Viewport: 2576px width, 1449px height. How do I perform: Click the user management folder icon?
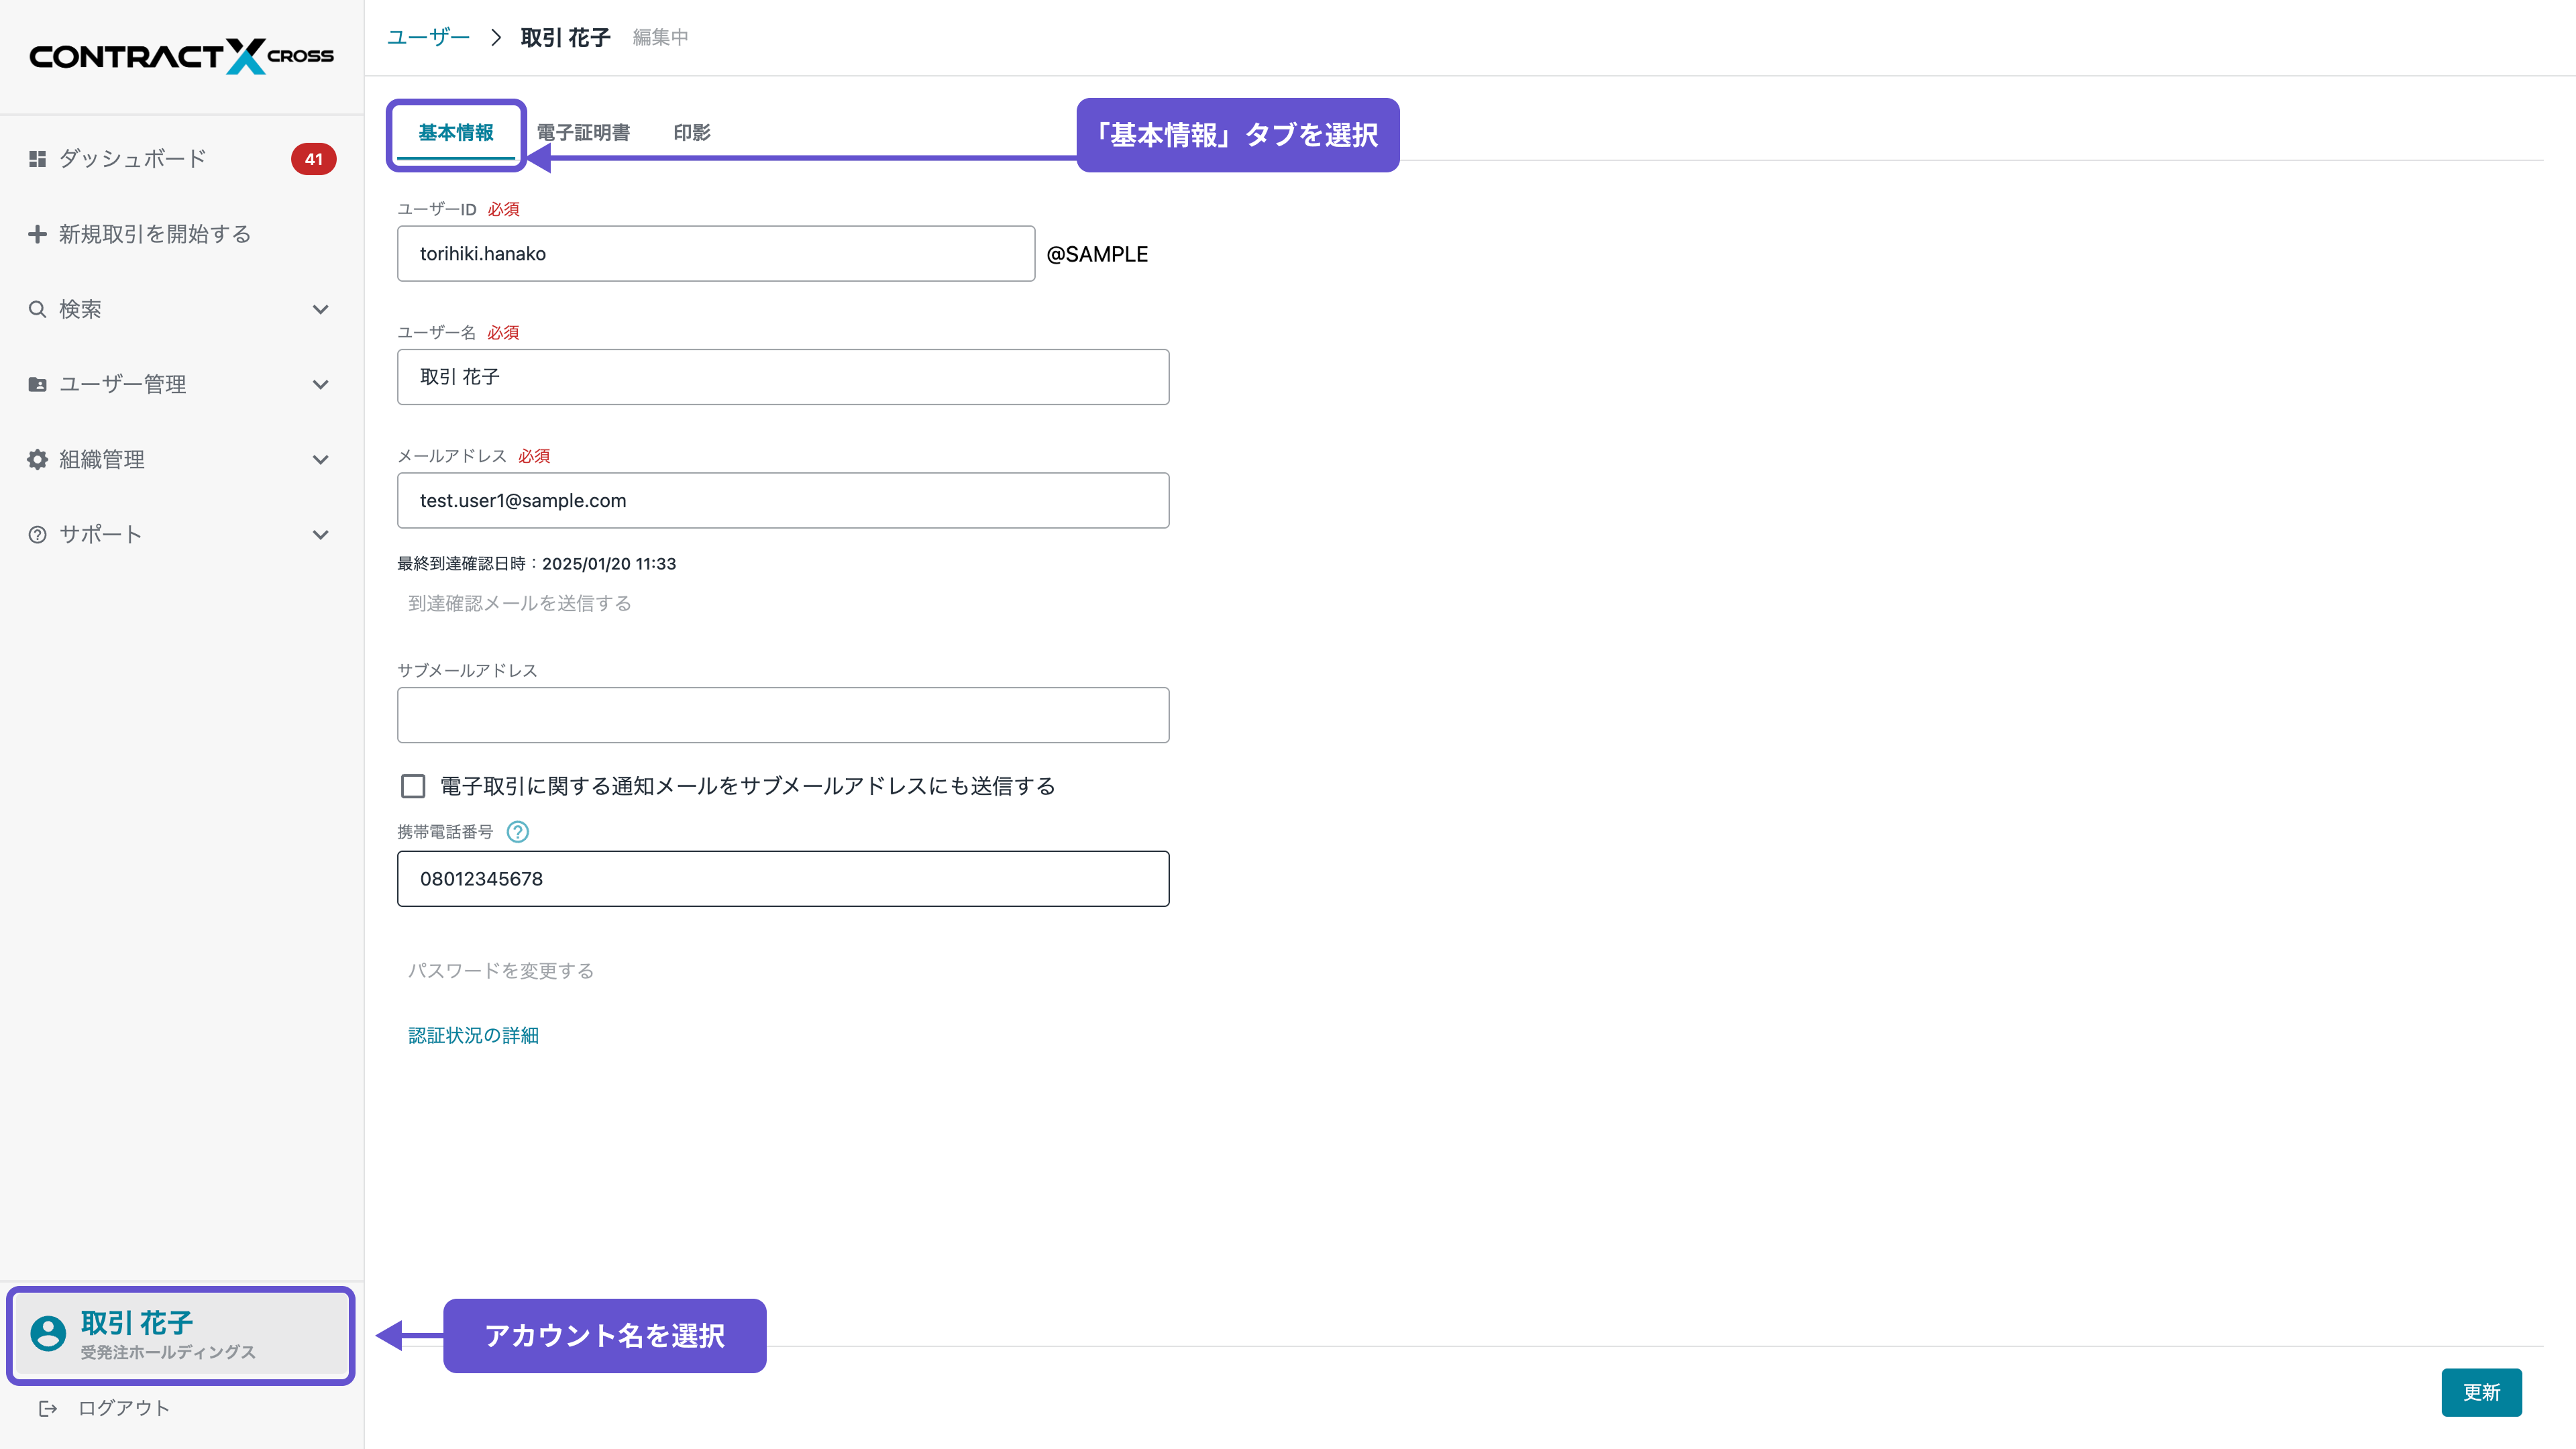click(37, 384)
